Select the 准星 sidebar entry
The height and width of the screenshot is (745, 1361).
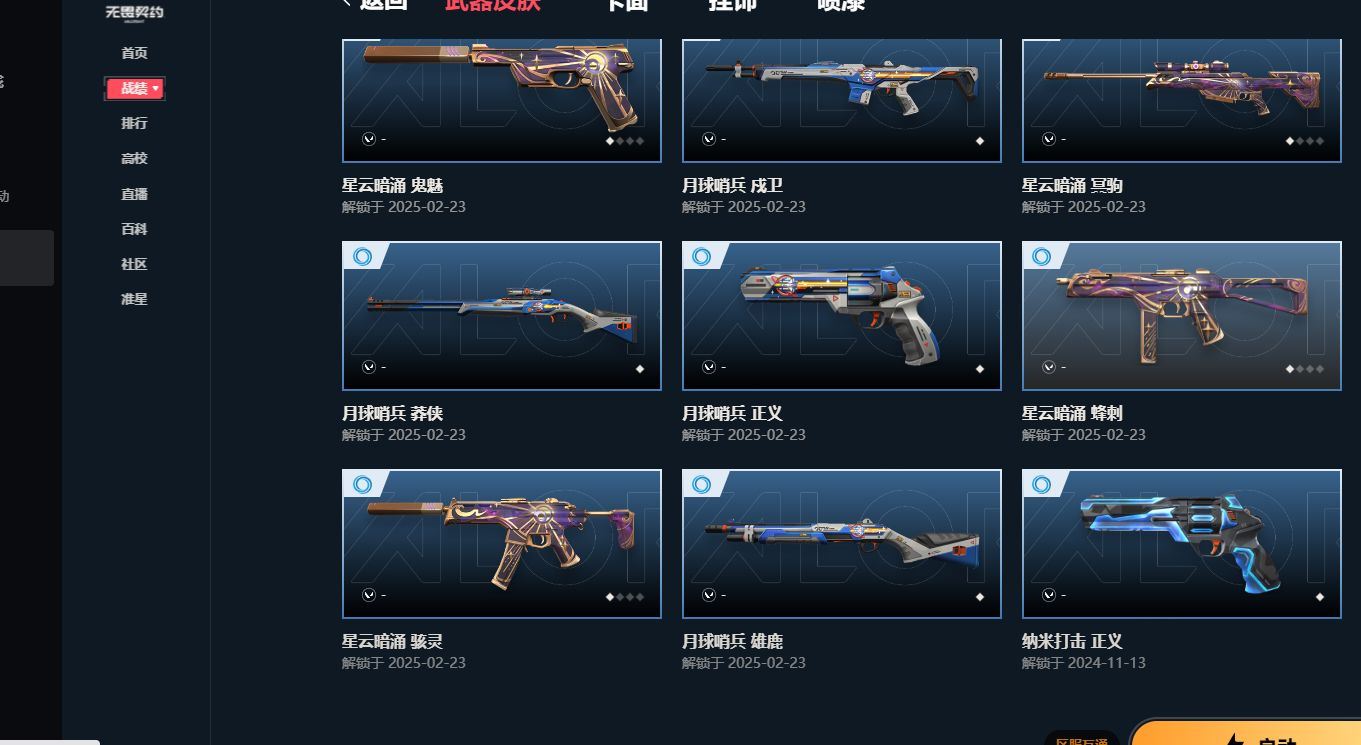coord(134,299)
